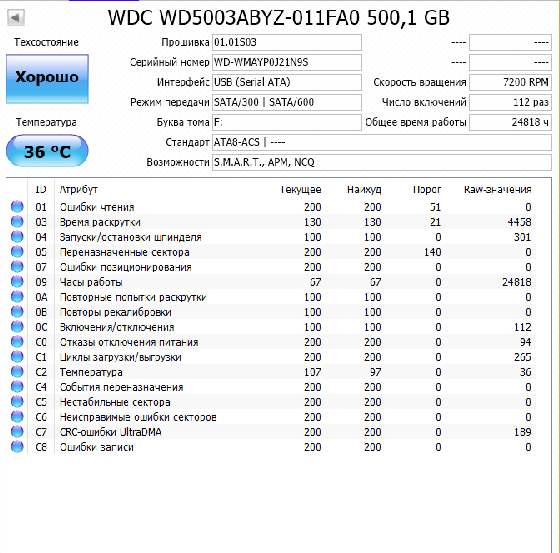Click the Порог column header
The width and height of the screenshot is (560, 553).
pos(427,190)
